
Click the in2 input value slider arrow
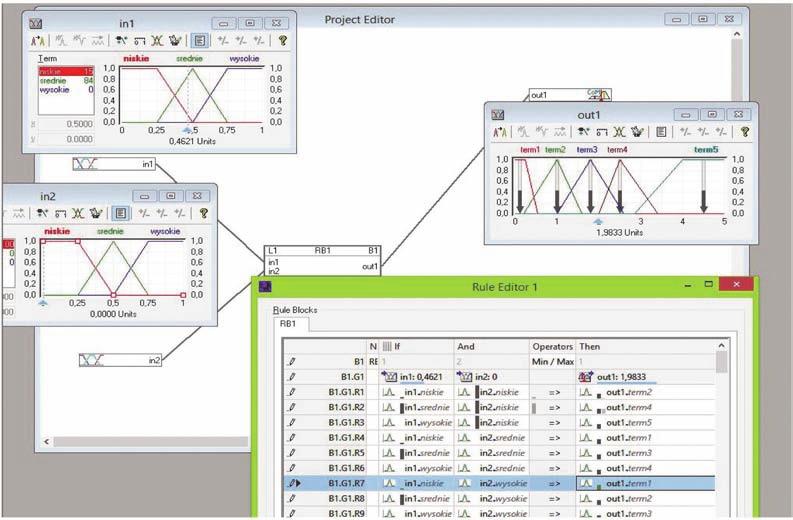43,303
